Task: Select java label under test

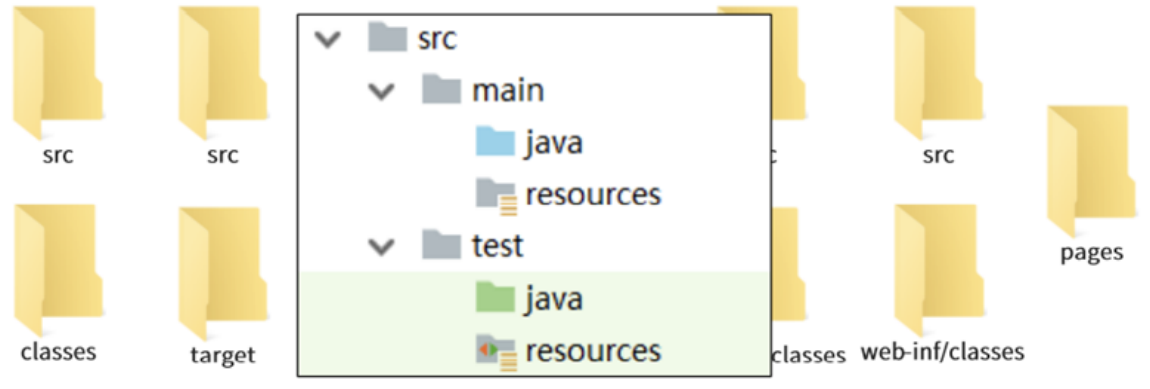Action: (x=554, y=299)
